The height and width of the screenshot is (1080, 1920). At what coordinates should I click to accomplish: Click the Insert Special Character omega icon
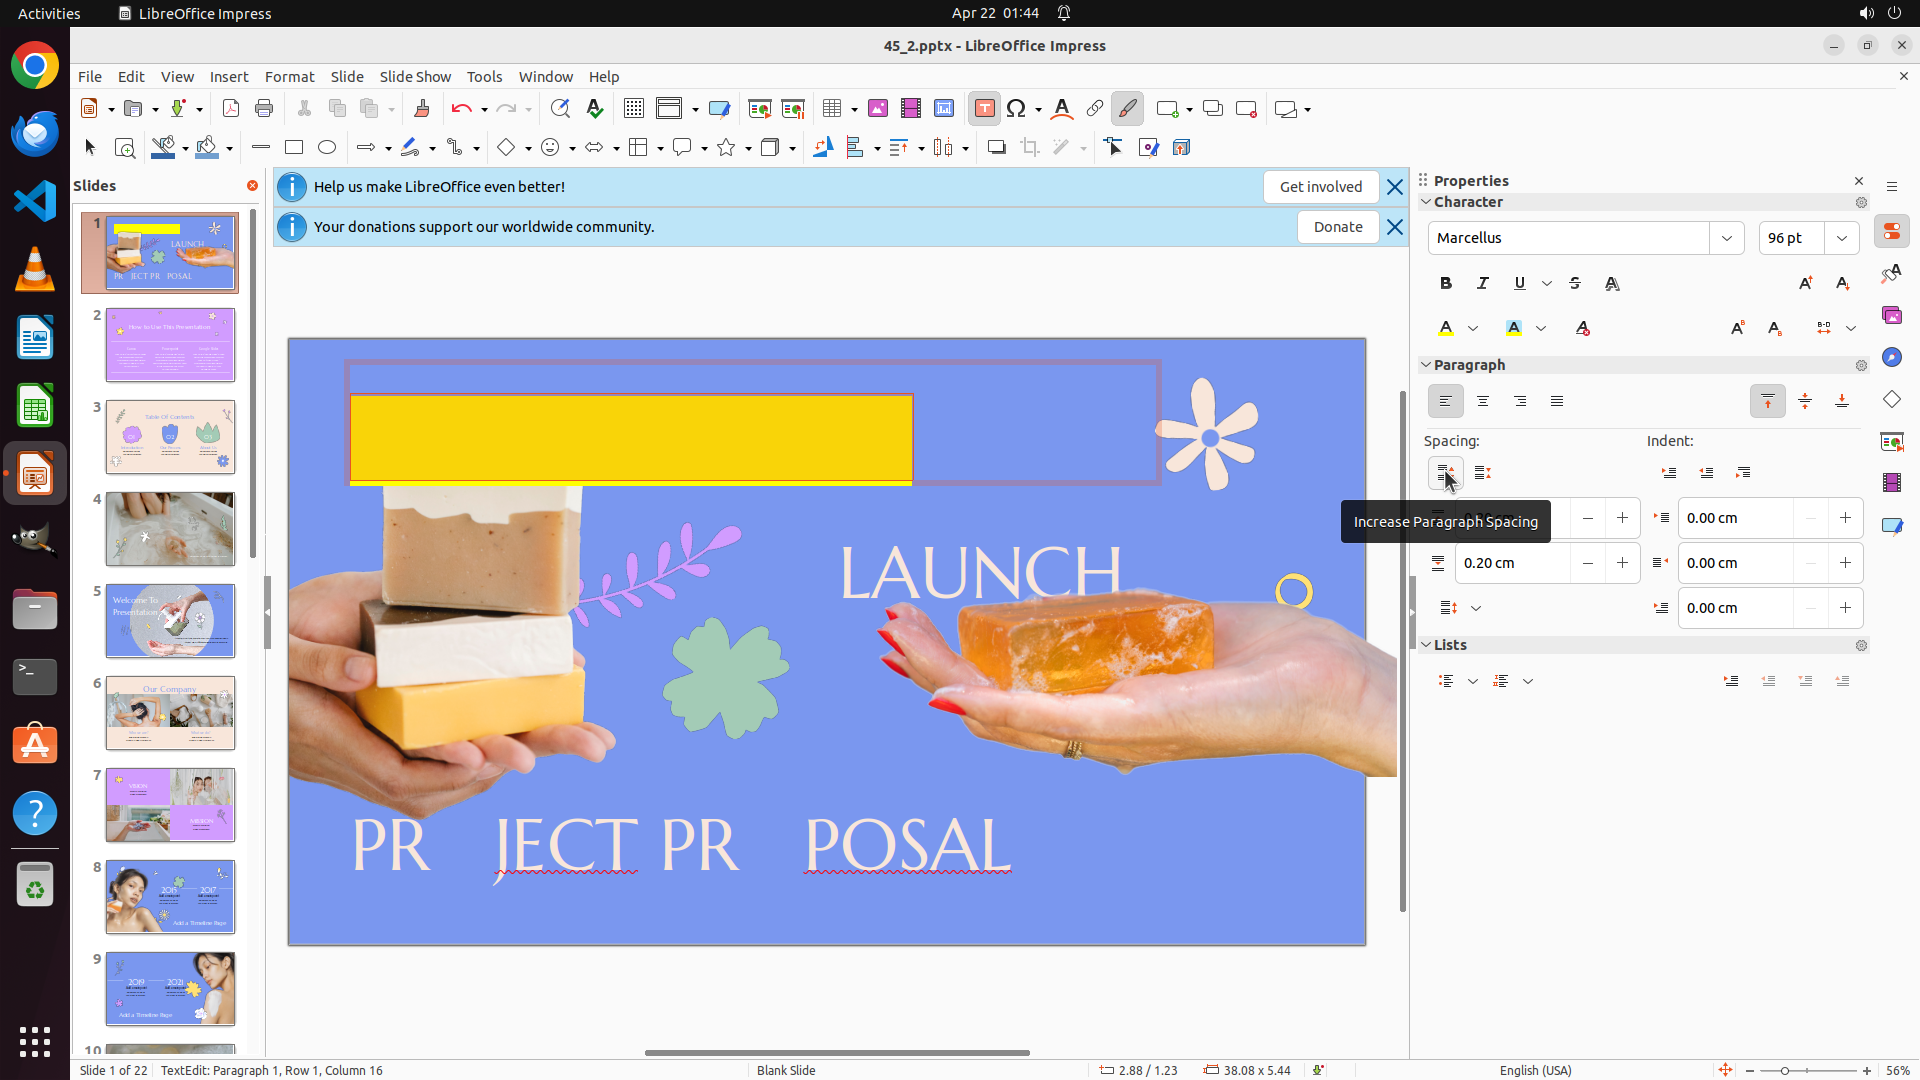click(1016, 109)
